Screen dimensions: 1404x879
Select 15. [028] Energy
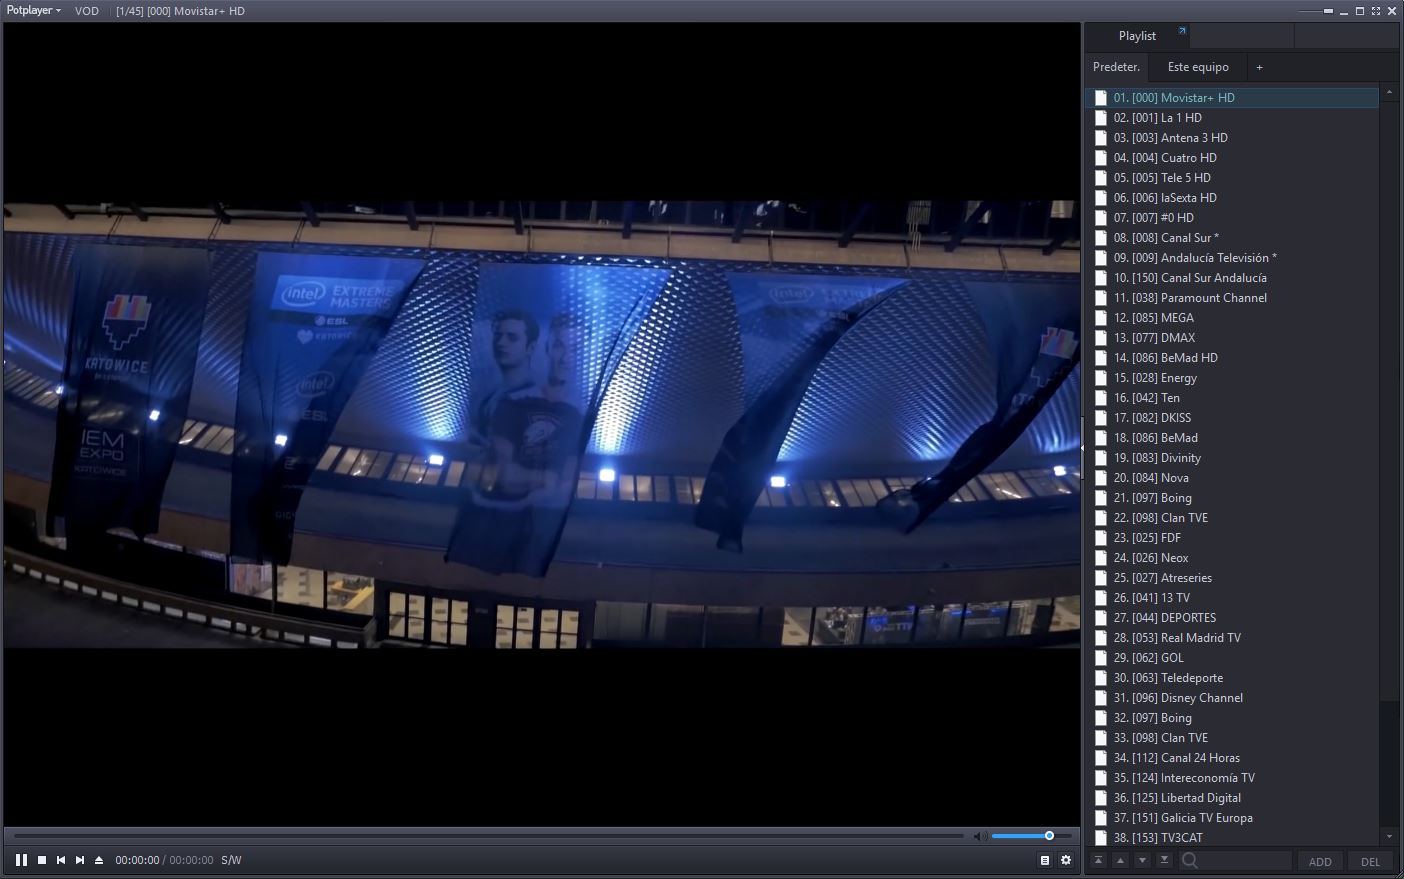[1232, 378]
